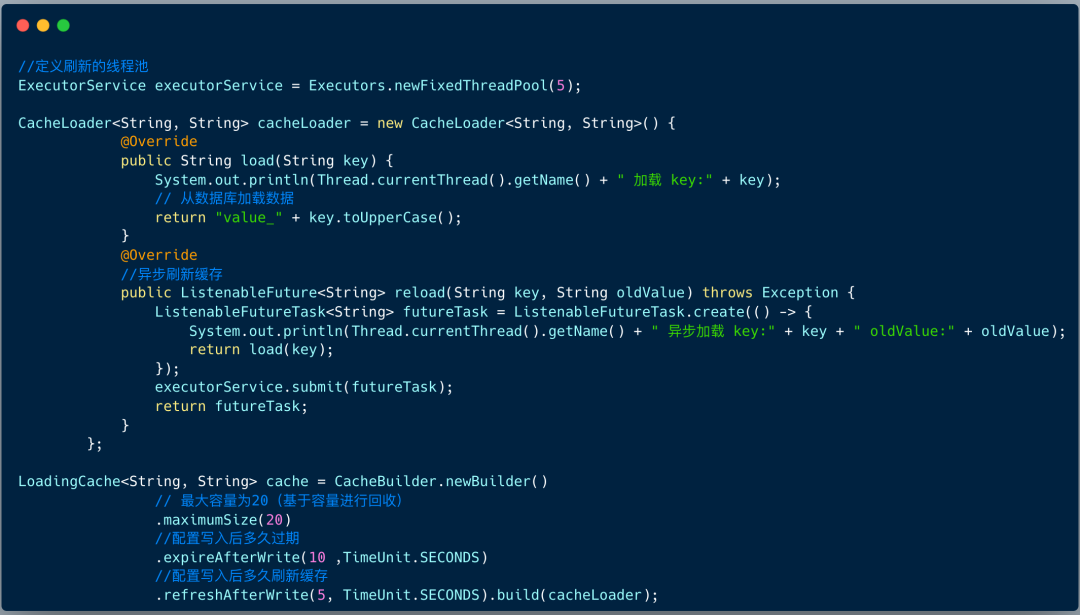Click the second @Override annotation above reload
Screen dimensions: 1080x615
[x=159, y=255]
